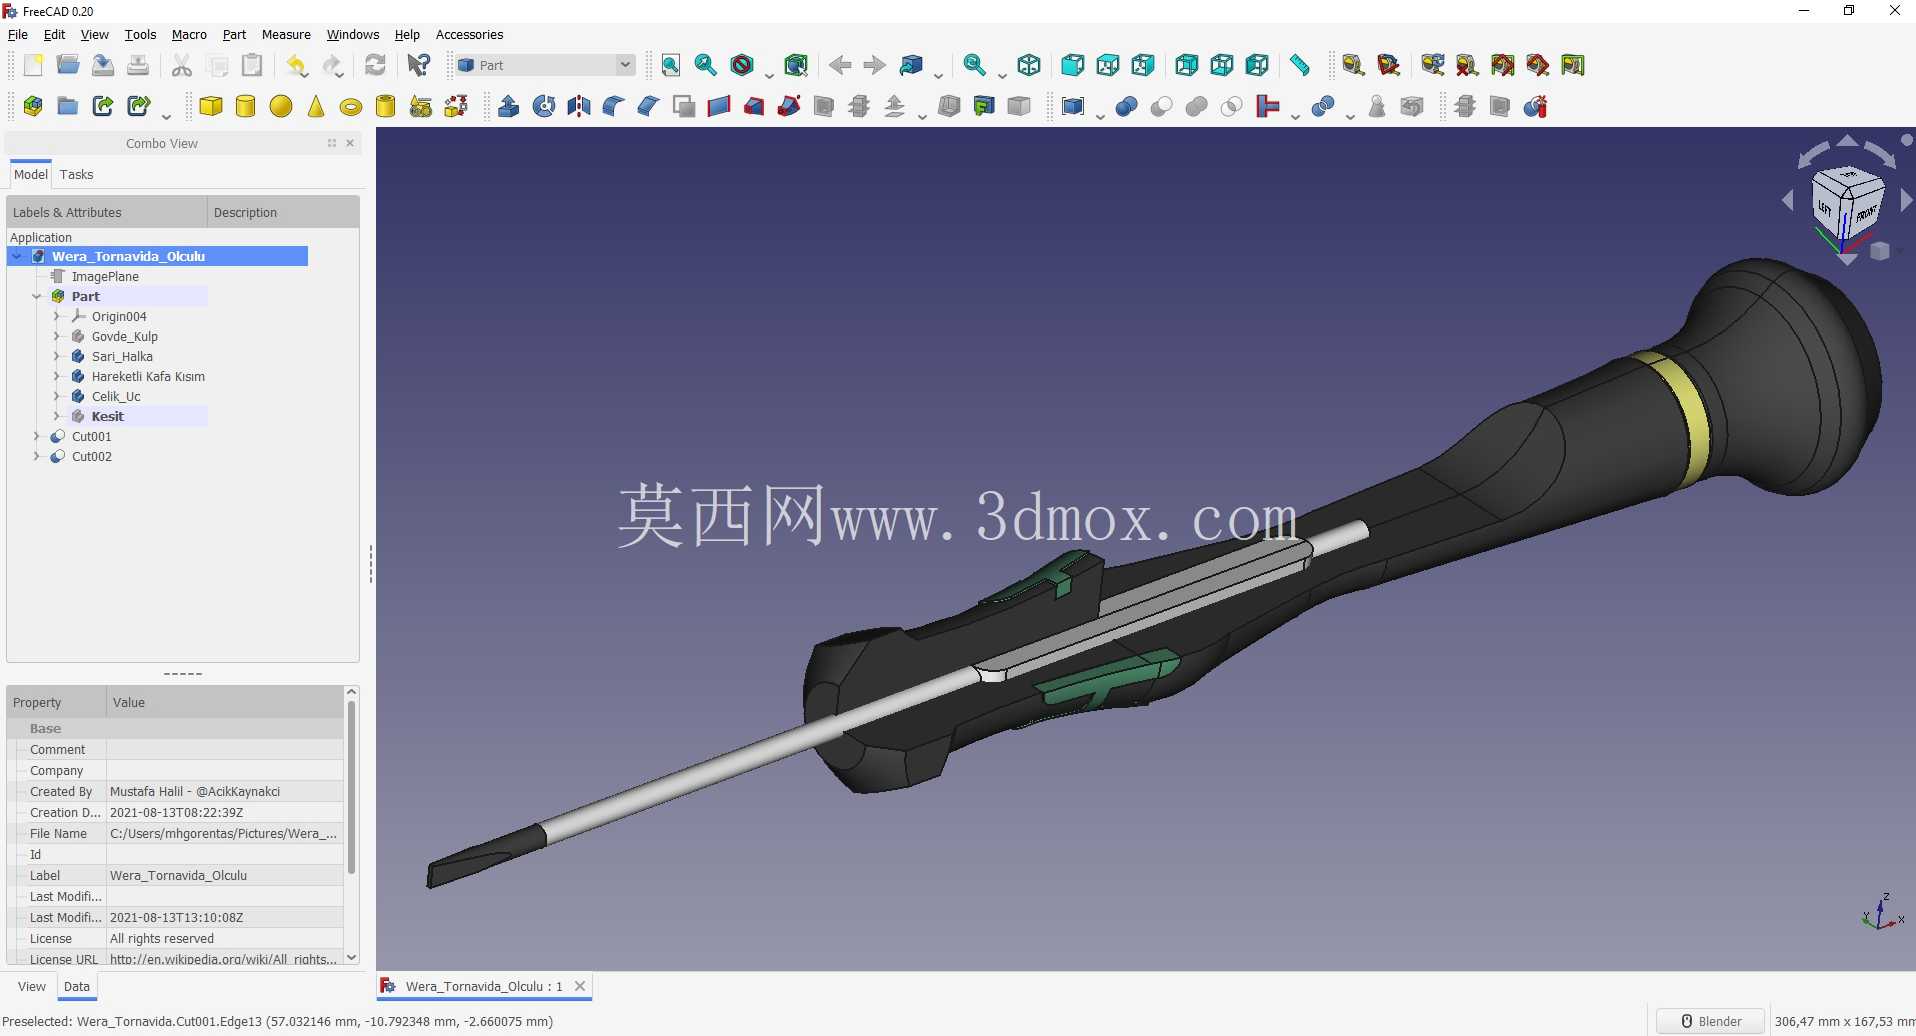Click the Measure distance ruler icon
The image size is (1916, 1036).
pyautogui.click(x=1300, y=66)
